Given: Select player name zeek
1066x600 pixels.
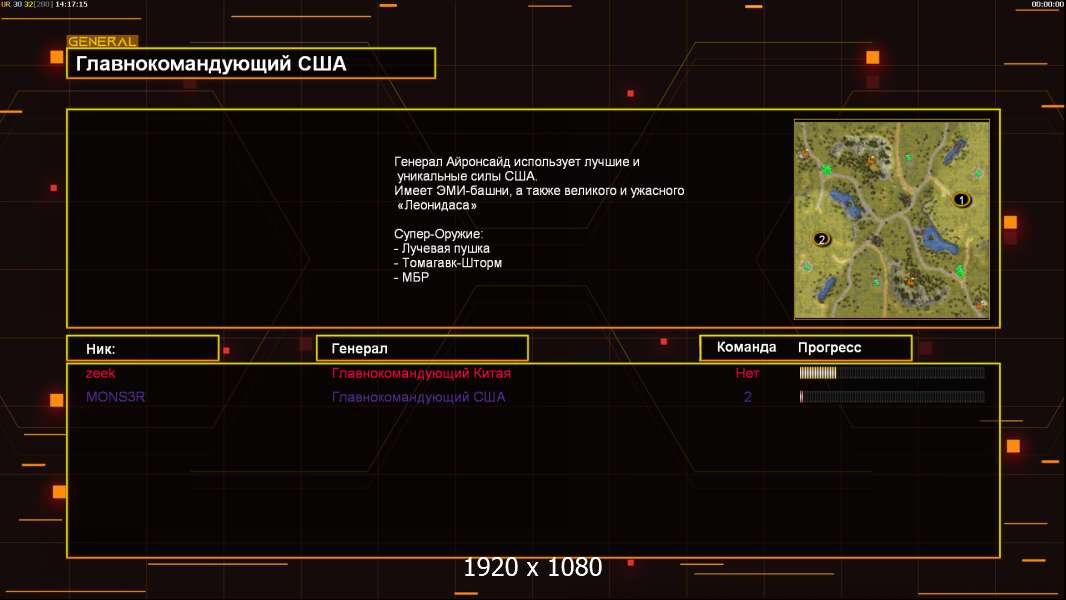Looking at the screenshot, I should [x=101, y=373].
